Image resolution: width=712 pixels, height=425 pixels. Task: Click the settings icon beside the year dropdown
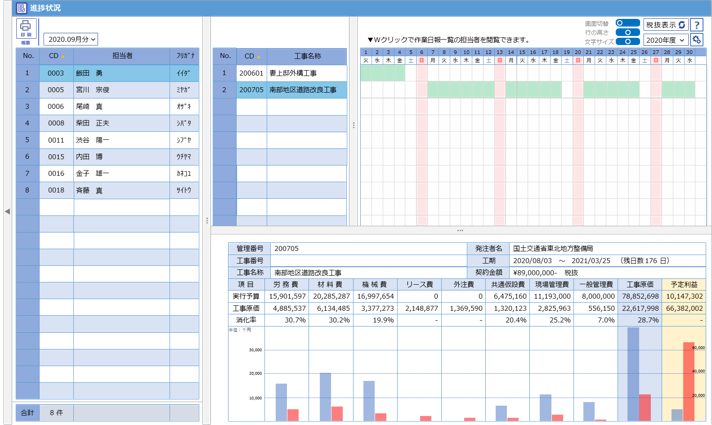[x=697, y=41]
